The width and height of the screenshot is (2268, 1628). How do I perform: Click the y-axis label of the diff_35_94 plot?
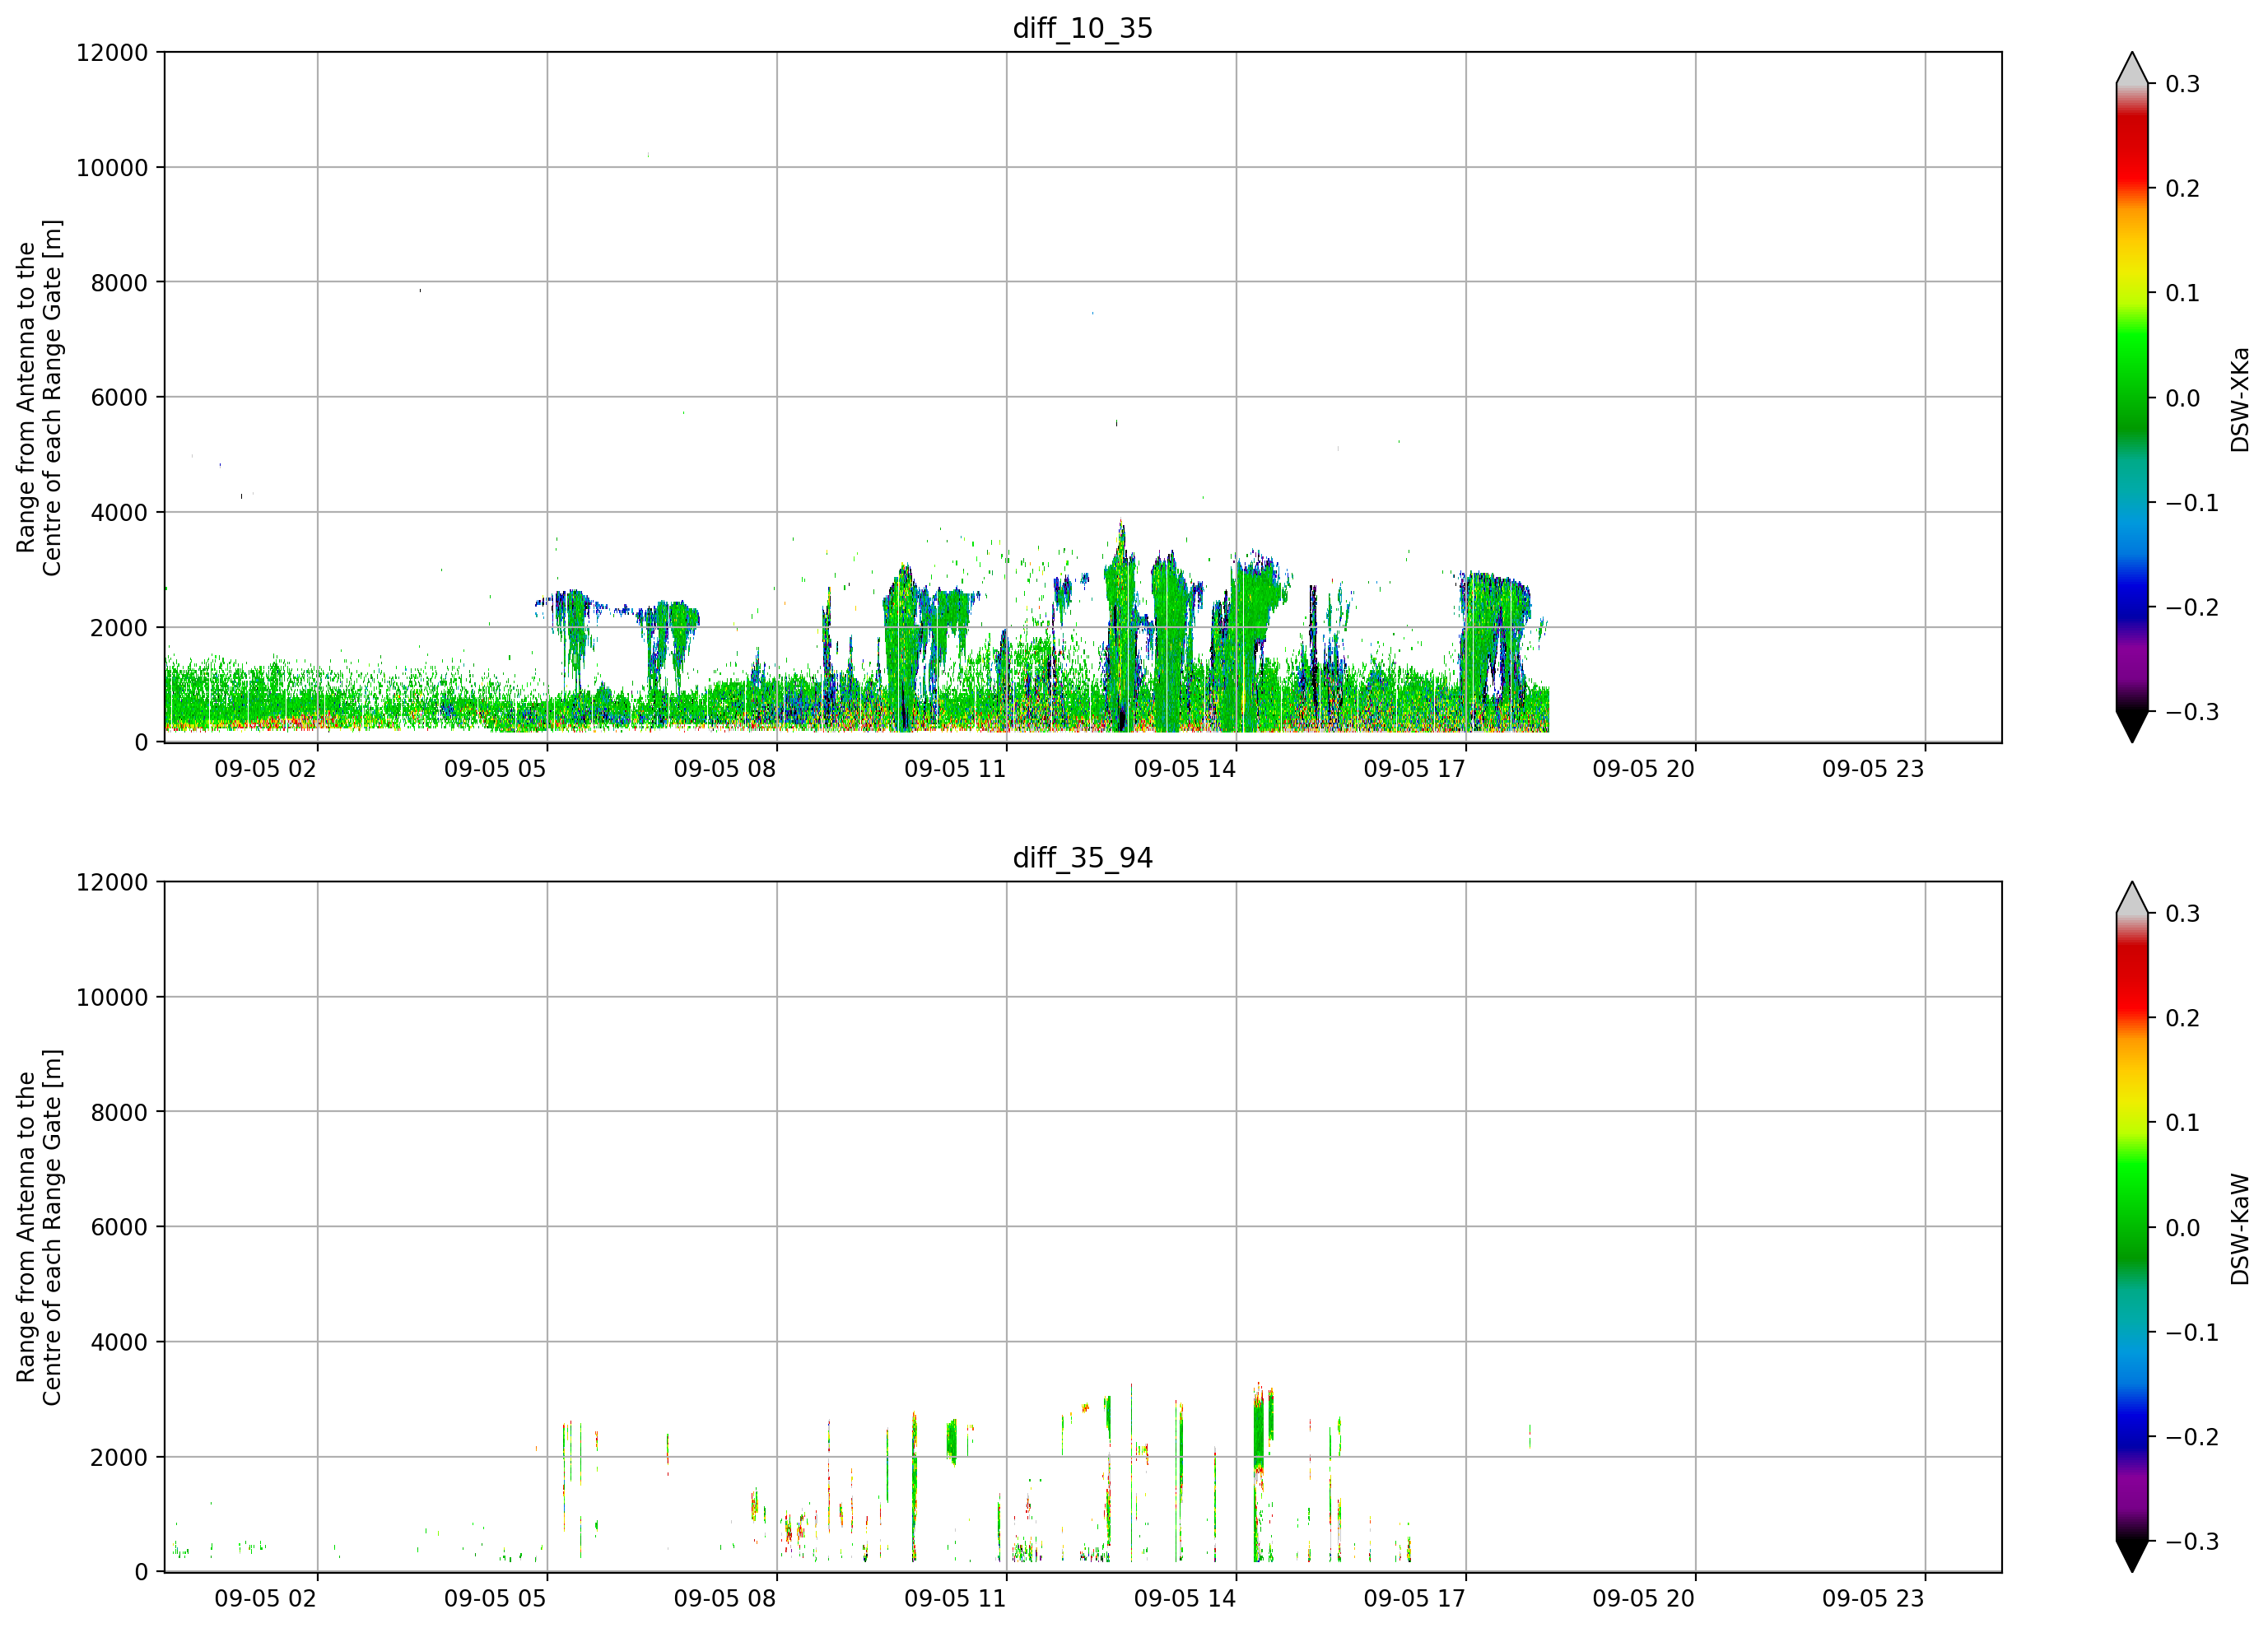pyautogui.click(x=39, y=1227)
